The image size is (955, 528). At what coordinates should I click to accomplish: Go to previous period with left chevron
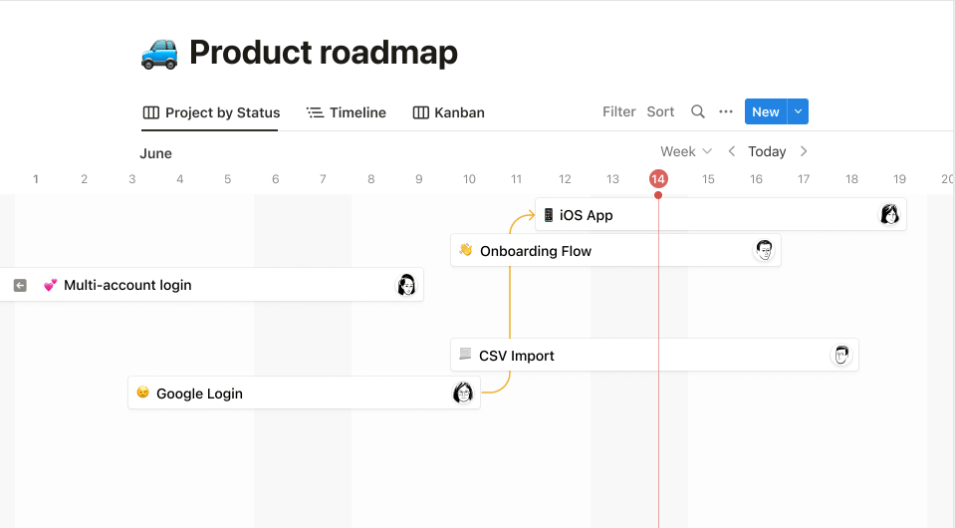(732, 151)
